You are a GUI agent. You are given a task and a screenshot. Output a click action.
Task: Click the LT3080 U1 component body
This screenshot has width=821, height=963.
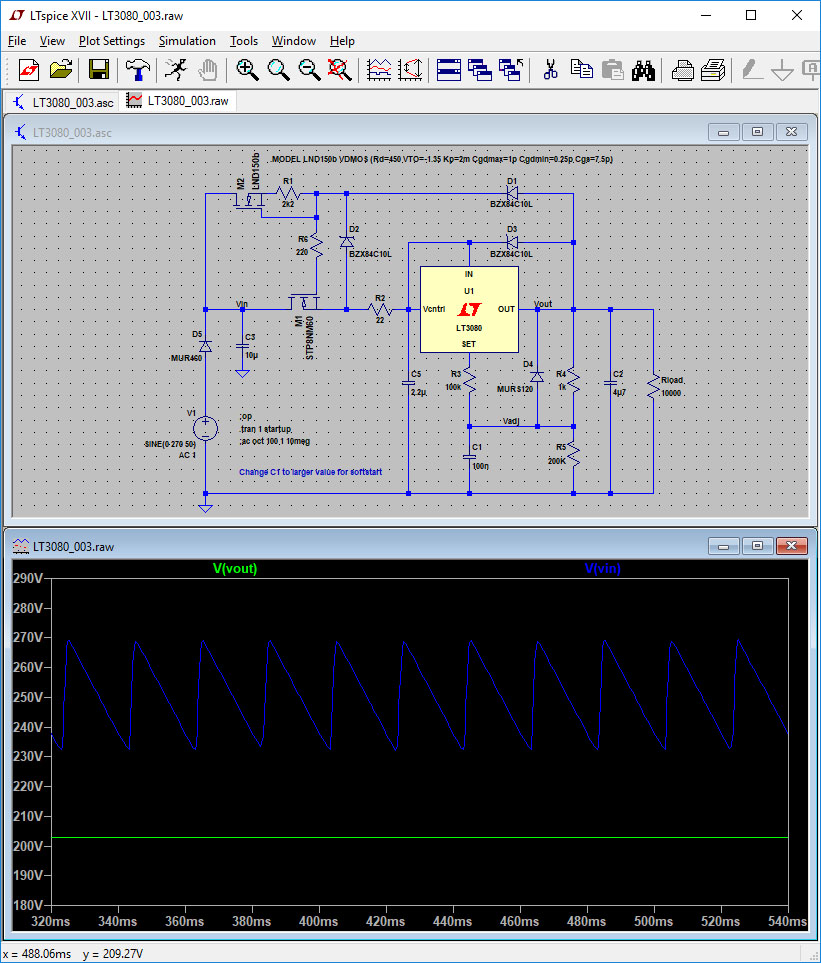469,310
